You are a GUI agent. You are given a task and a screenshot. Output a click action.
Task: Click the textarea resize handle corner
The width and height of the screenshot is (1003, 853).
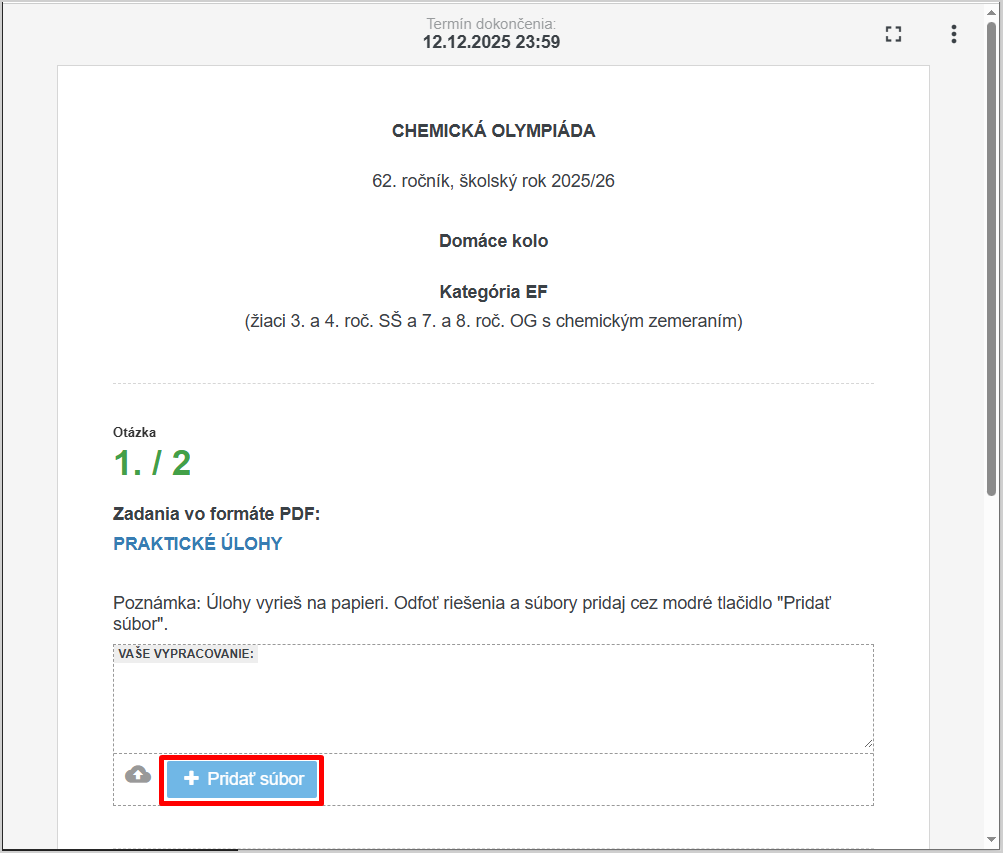tap(868, 743)
